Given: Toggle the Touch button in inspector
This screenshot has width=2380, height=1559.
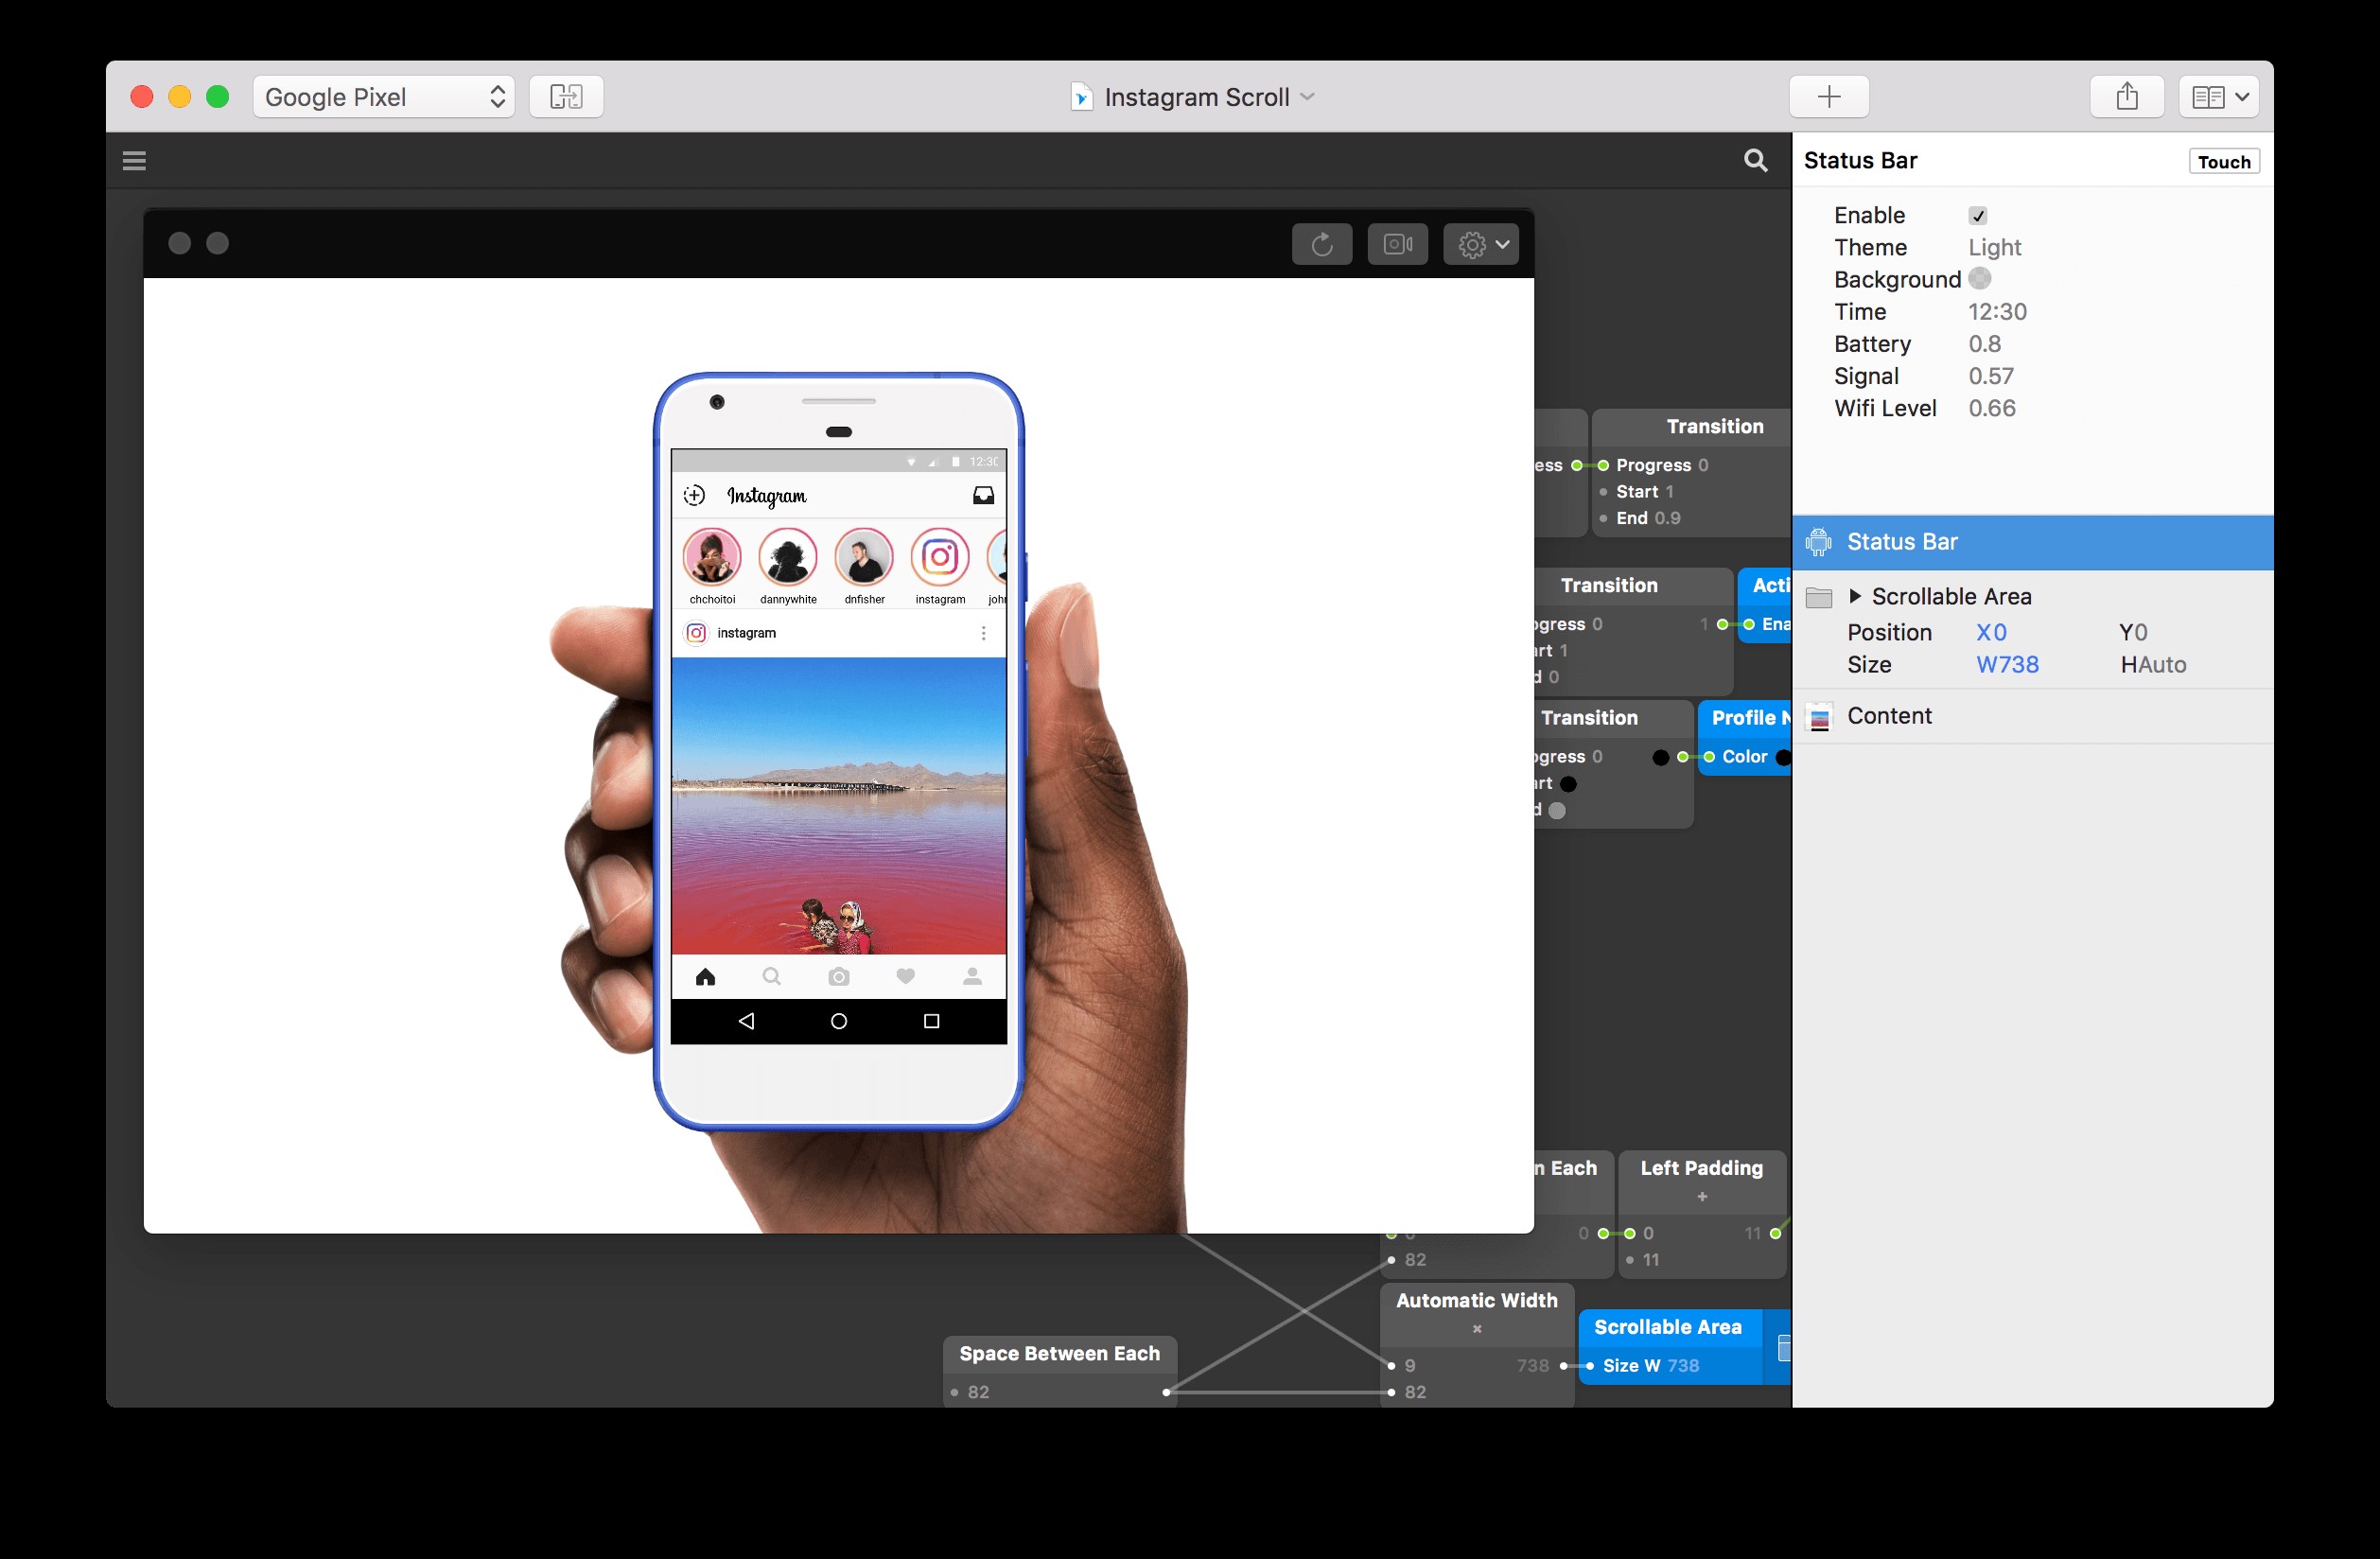Looking at the screenshot, I should pyautogui.click(x=2223, y=162).
